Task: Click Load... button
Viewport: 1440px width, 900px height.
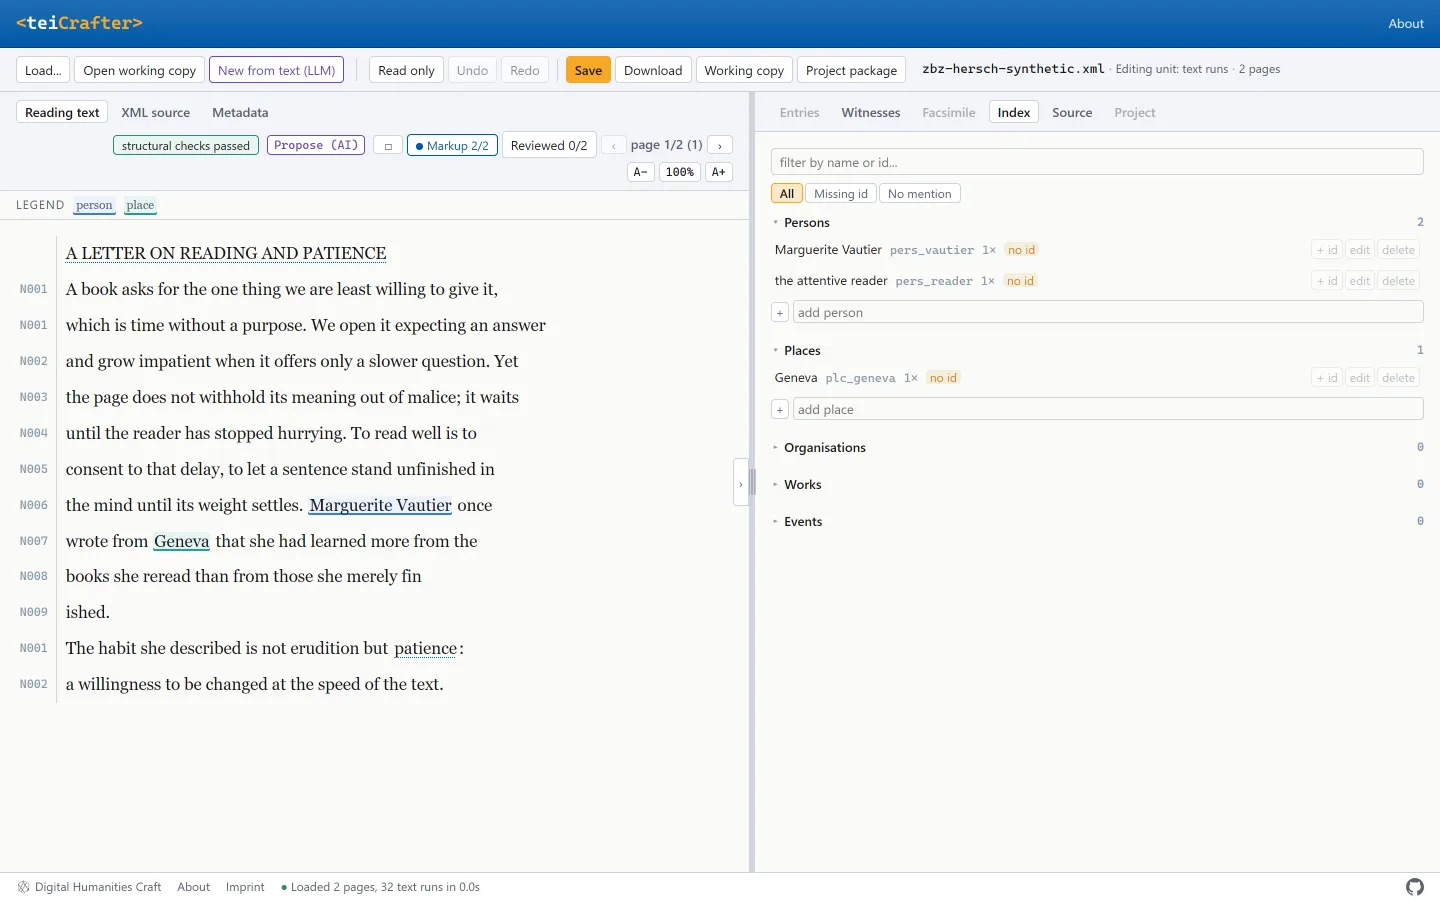Action: pos(43,70)
